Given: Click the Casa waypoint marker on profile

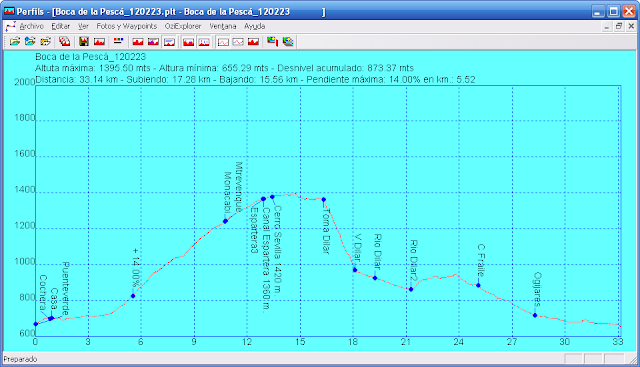Looking at the screenshot, I should 51,318.
